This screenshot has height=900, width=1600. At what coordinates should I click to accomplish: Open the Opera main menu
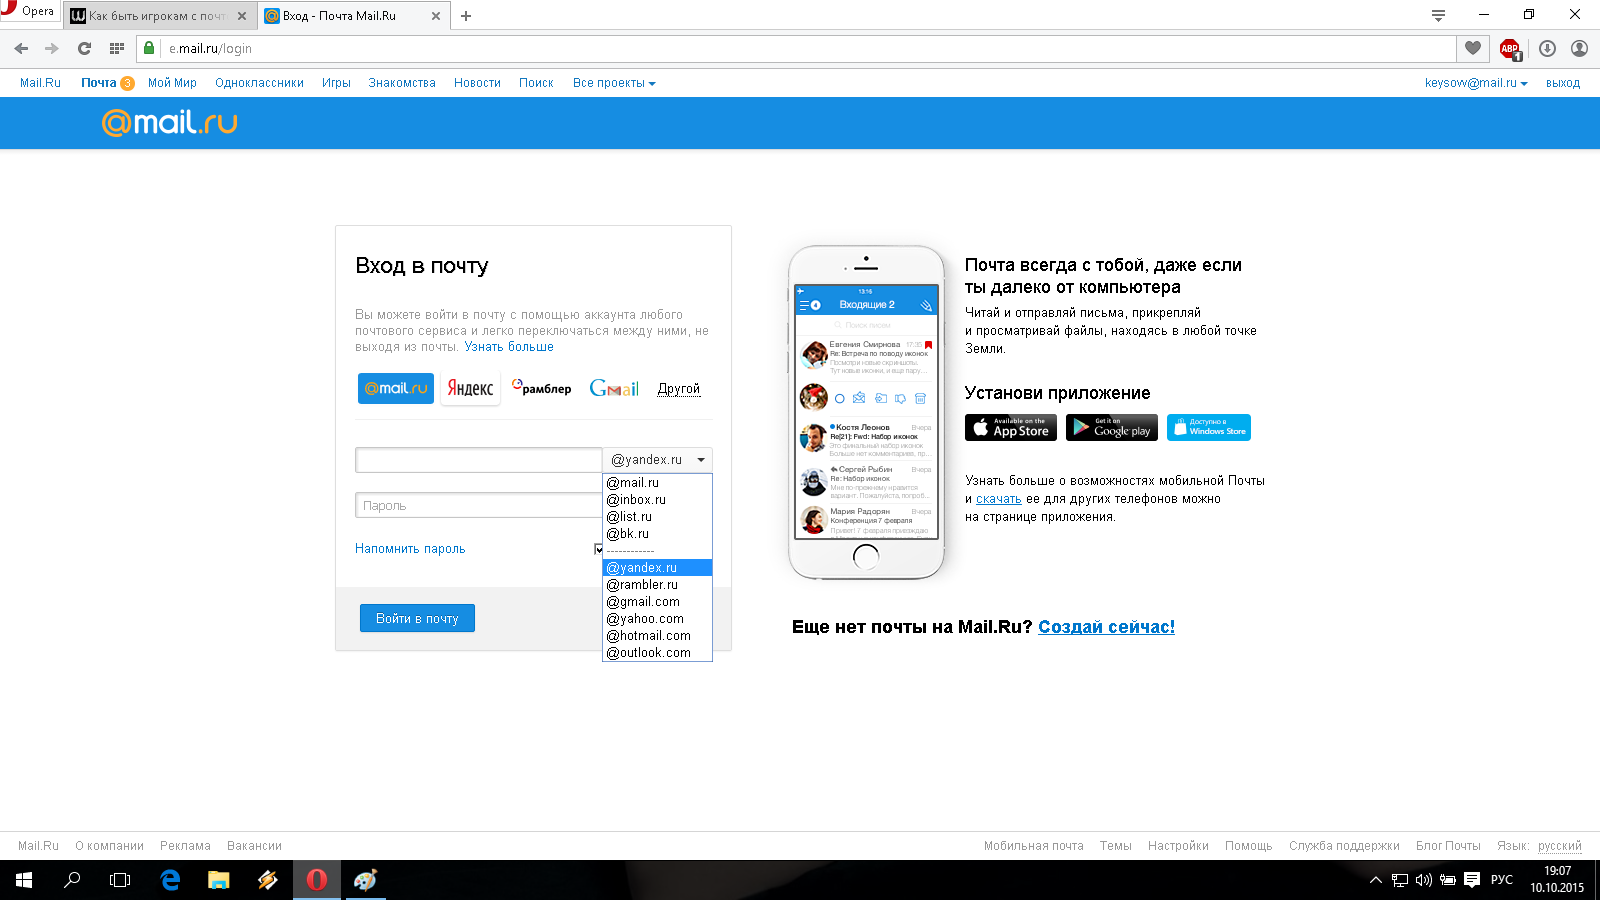pos(28,11)
